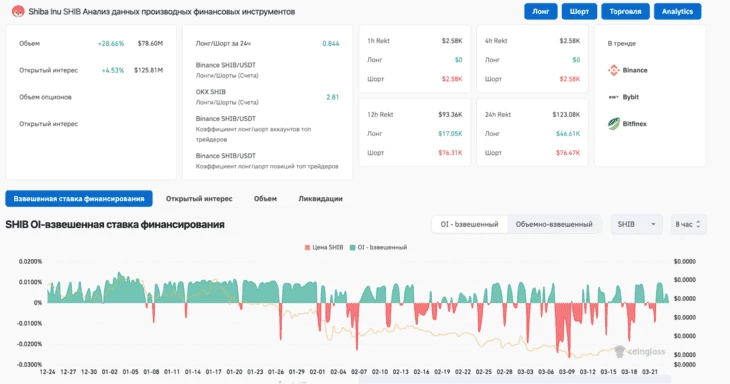Select the Объемно-взвешенный toggle option

[x=554, y=224]
